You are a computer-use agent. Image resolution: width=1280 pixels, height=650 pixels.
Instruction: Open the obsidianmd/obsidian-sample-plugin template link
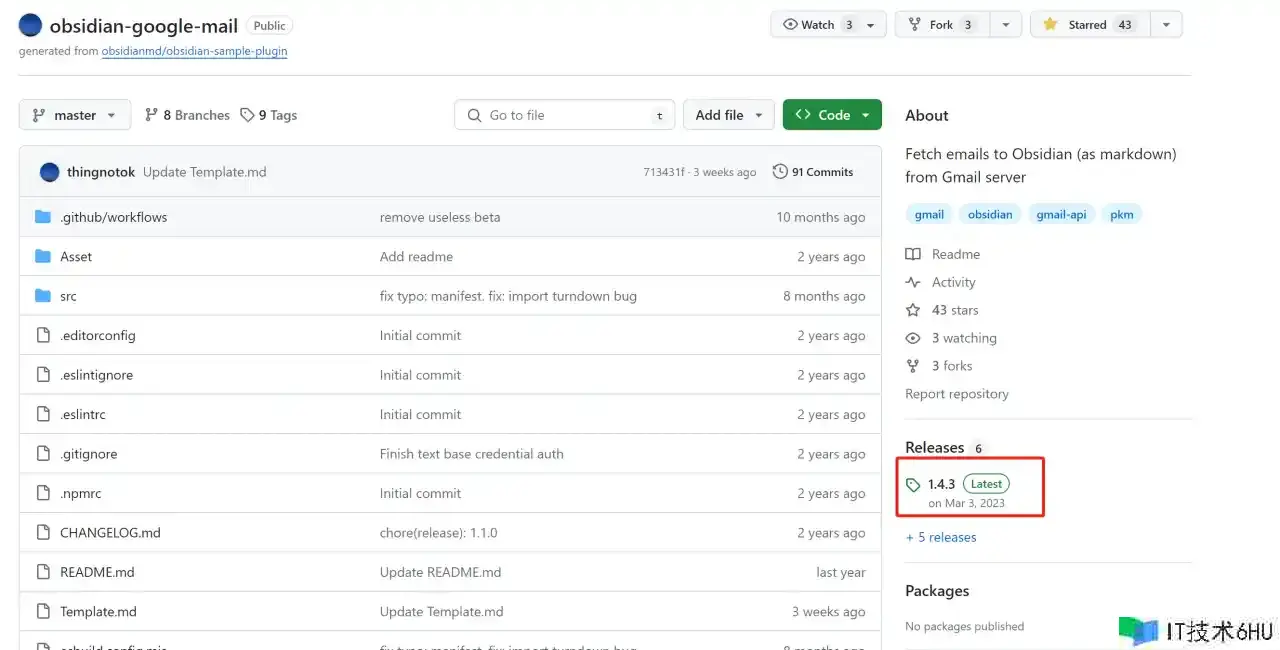(x=194, y=51)
